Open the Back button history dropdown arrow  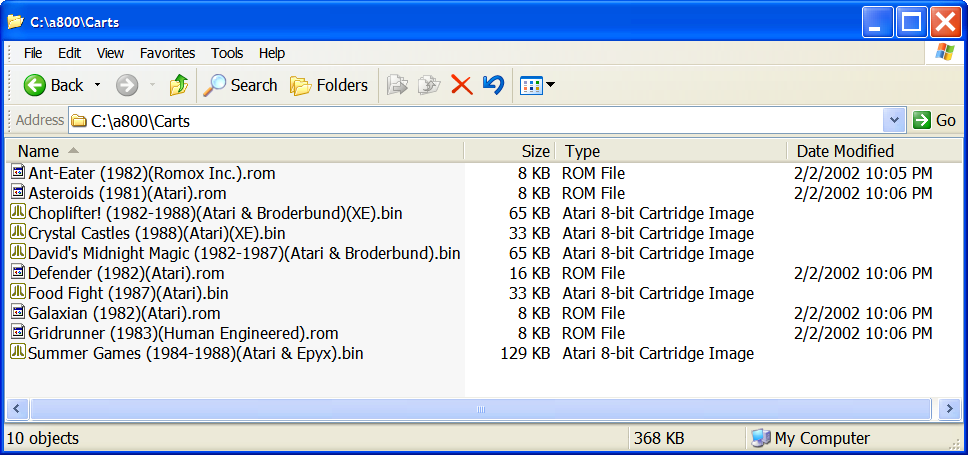click(98, 85)
